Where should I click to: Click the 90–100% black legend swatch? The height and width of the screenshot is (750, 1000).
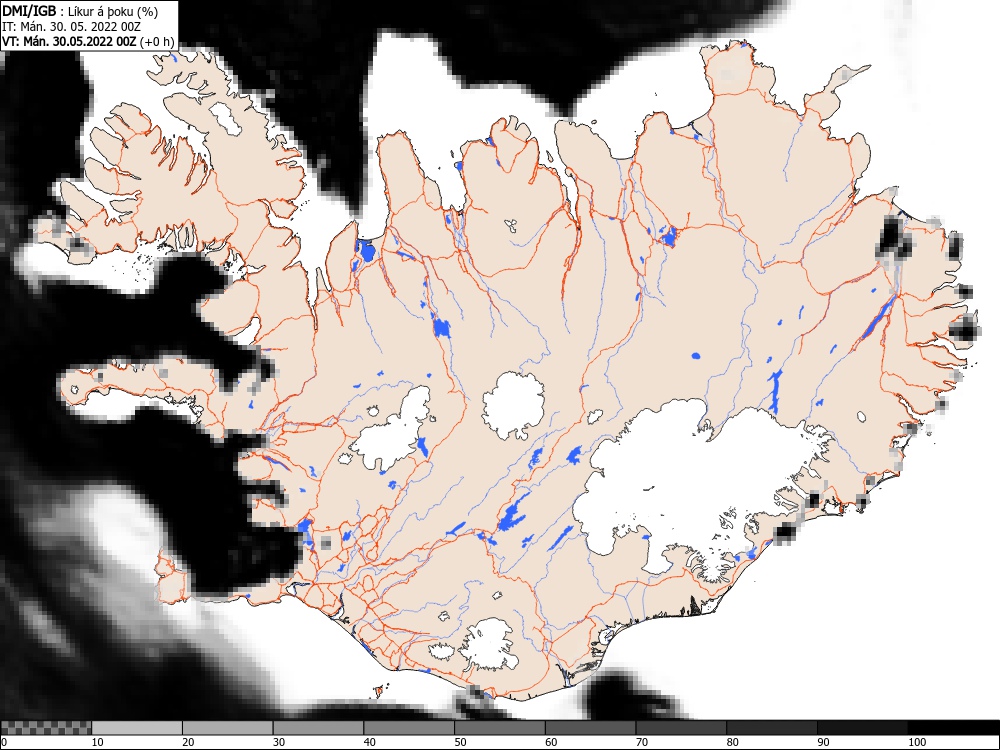862,728
